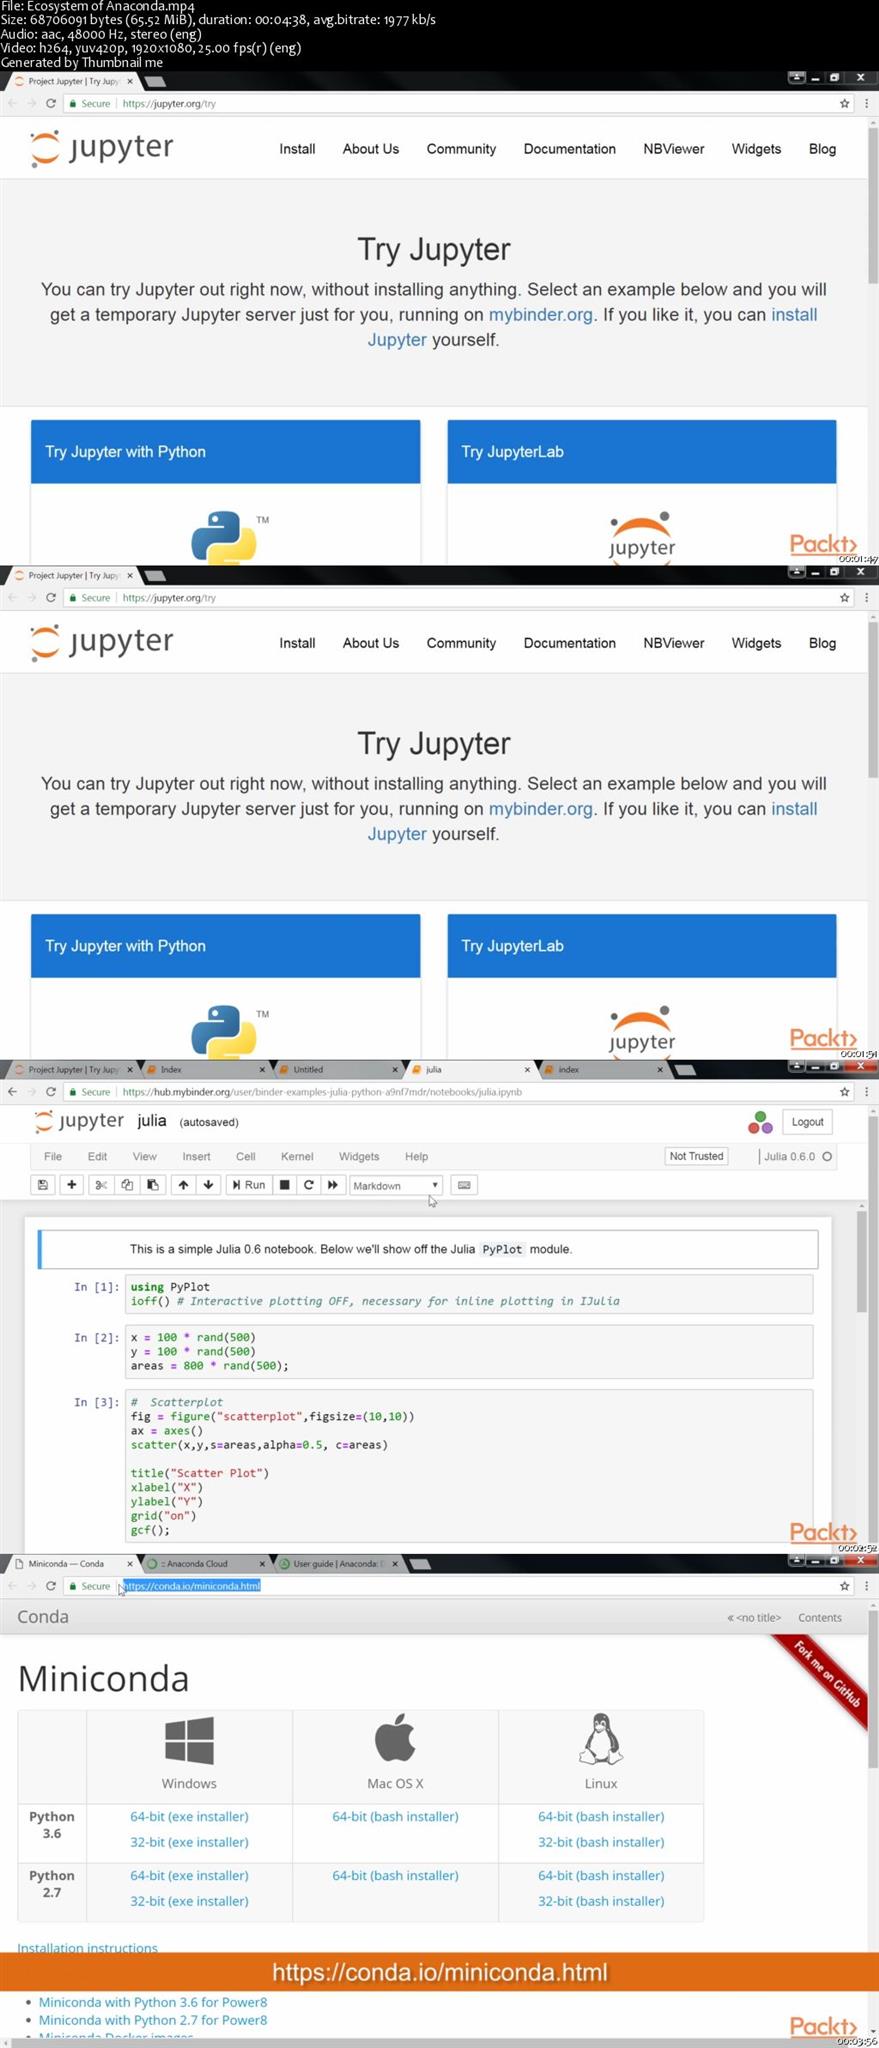This screenshot has width=879, height=2048.
Task: Open the command palette keyboard icon
Action: pyautogui.click(x=463, y=1185)
